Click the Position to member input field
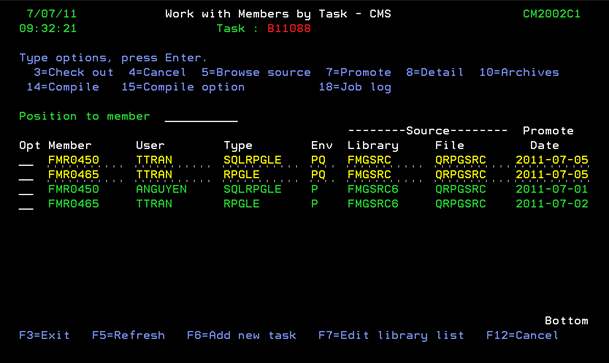This screenshot has height=363, width=609. pos(201,116)
